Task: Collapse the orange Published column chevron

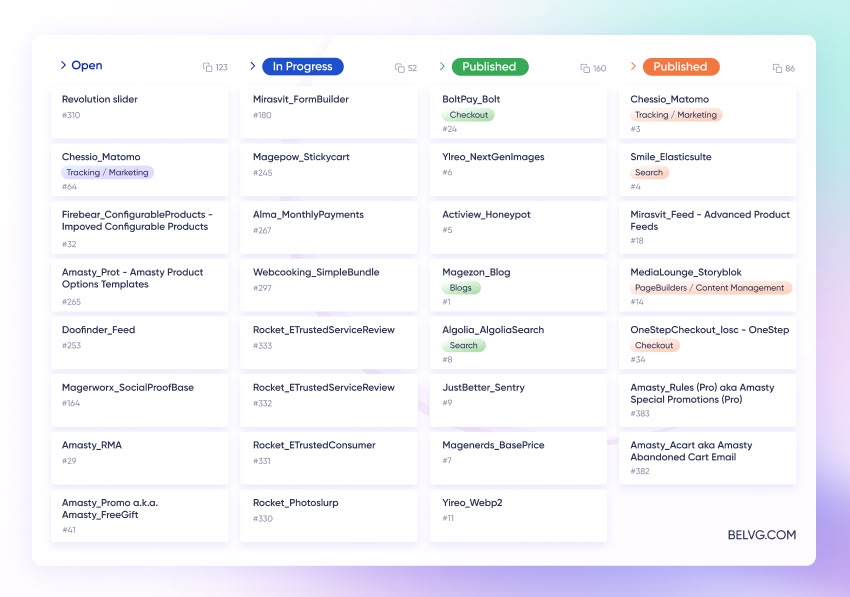Action: click(x=633, y=66)
